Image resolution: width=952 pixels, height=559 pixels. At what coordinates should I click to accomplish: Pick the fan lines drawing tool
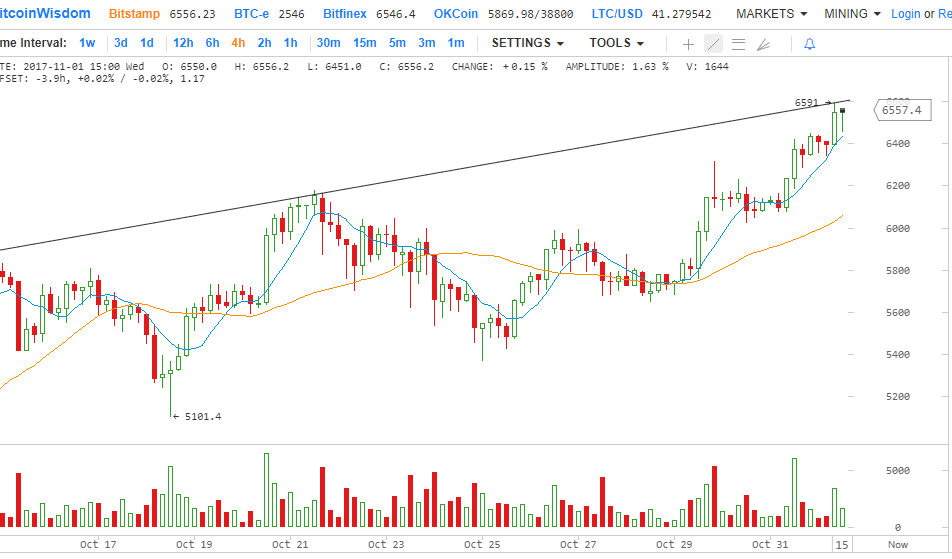[x=763, y=44]
